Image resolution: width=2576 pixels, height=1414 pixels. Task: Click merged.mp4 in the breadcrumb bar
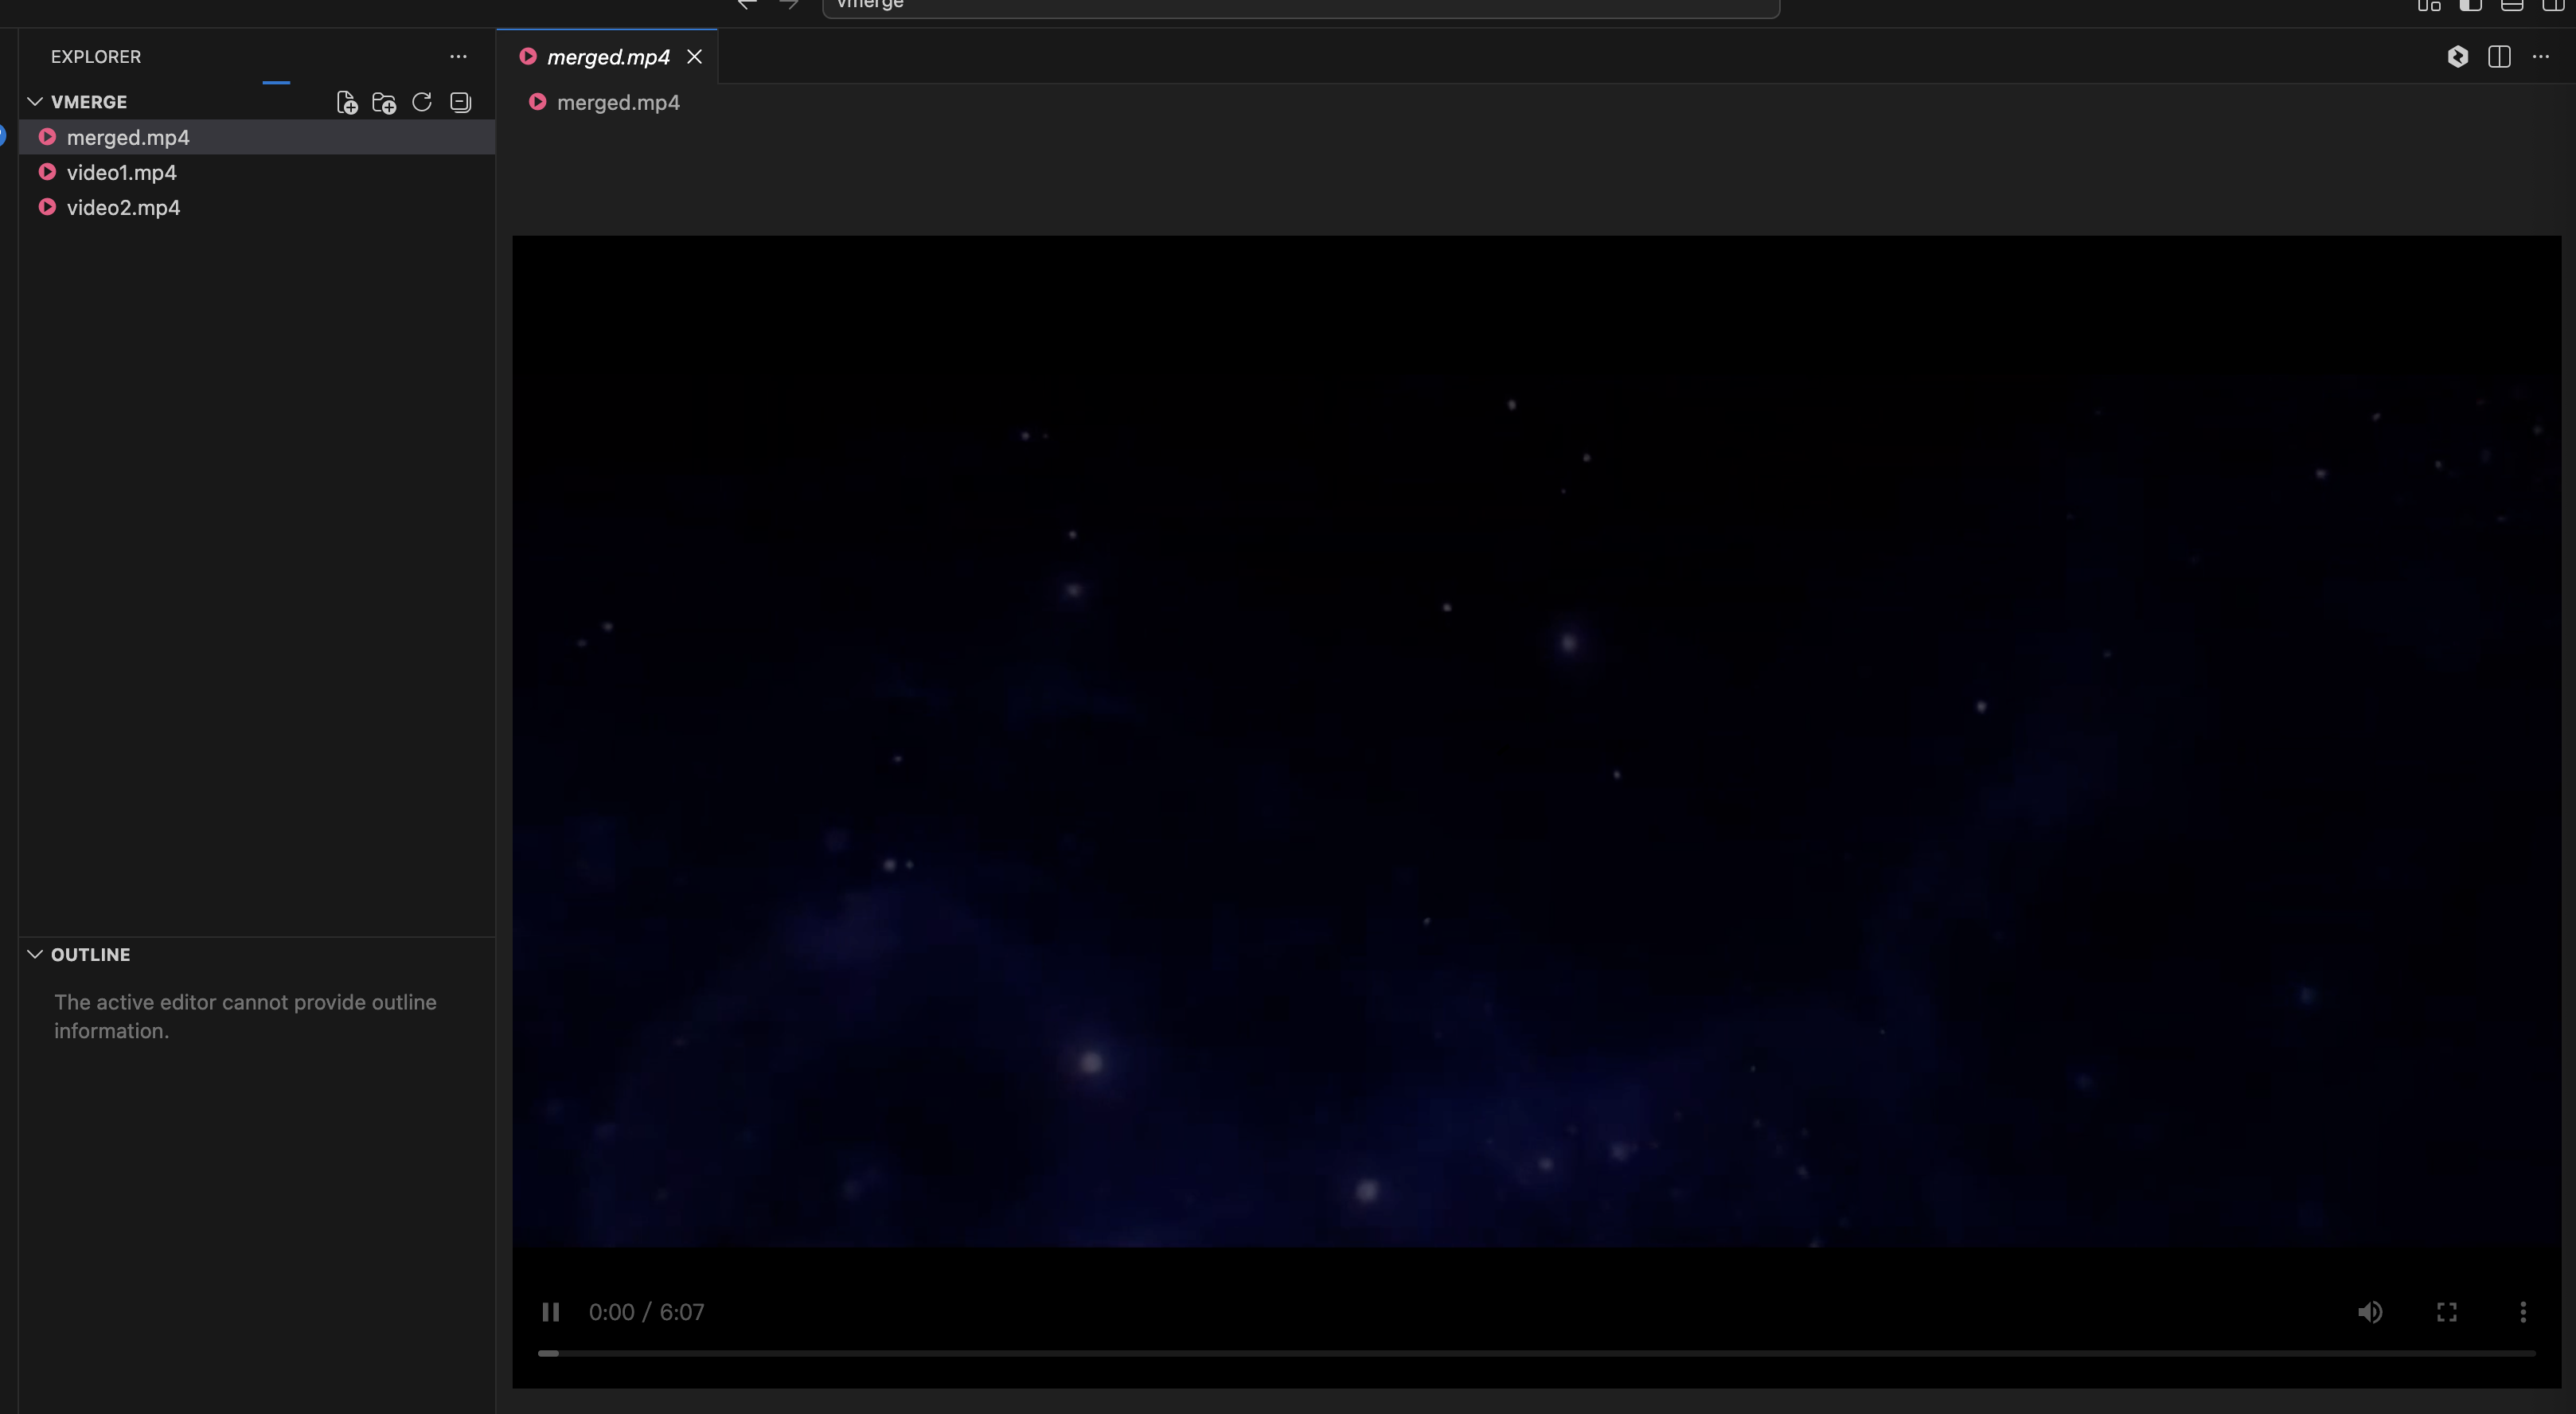coord(617,102)
